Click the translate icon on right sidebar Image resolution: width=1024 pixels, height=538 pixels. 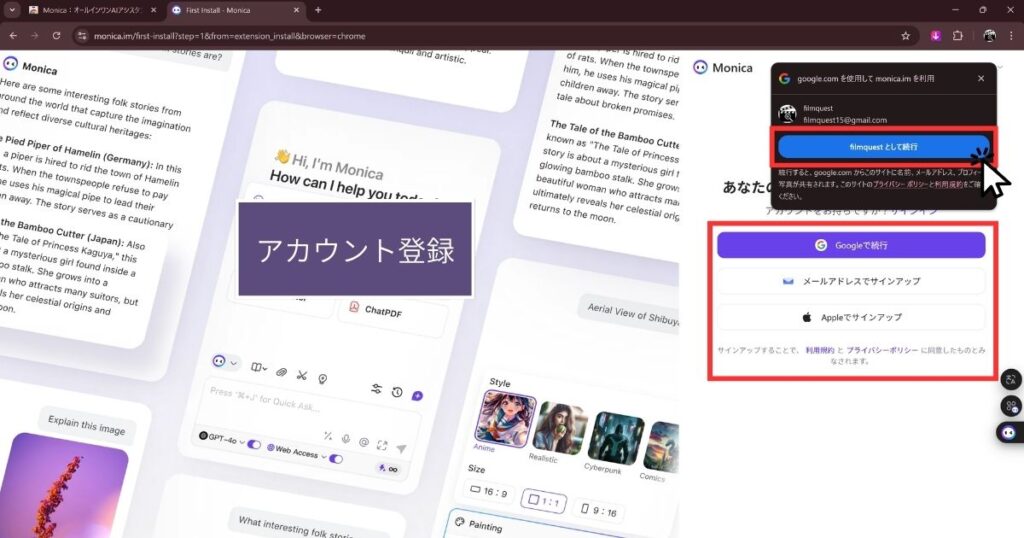[x=1011, y=379]
